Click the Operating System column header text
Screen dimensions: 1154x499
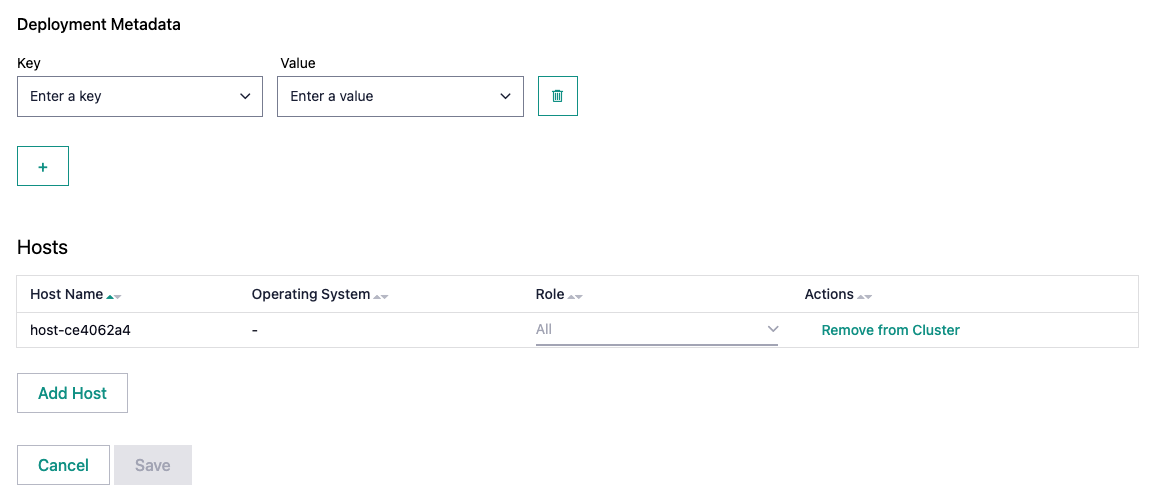(x=310, y=294)
